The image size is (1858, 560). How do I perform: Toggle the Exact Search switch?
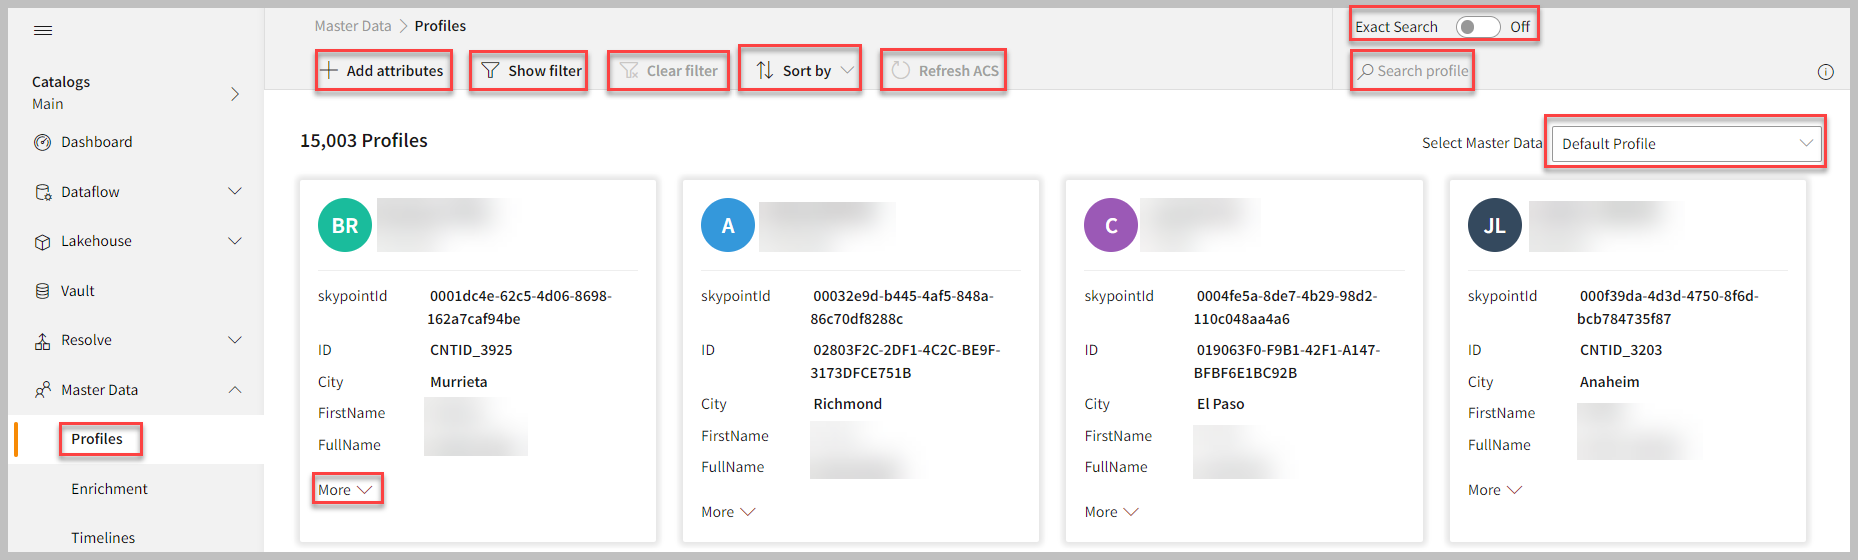1478,27
